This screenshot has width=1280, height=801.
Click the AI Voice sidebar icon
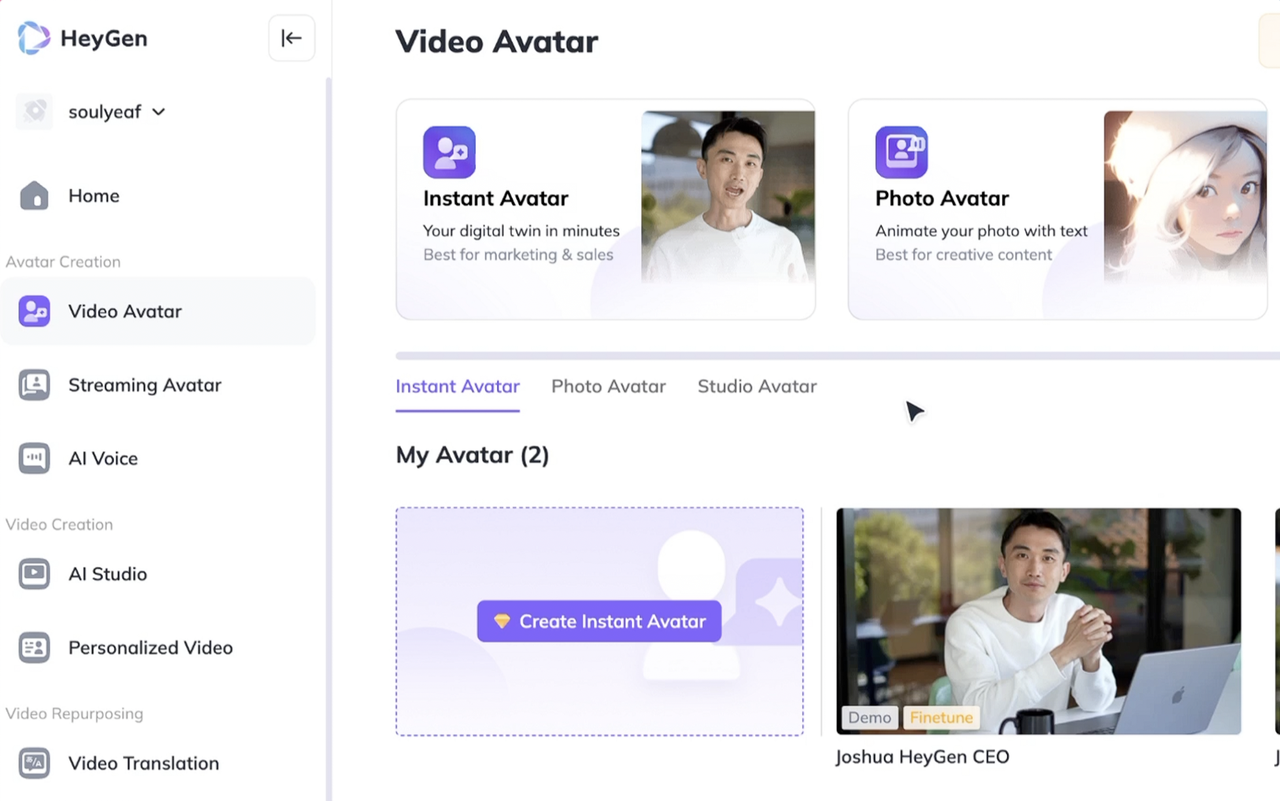click(34, 459)
